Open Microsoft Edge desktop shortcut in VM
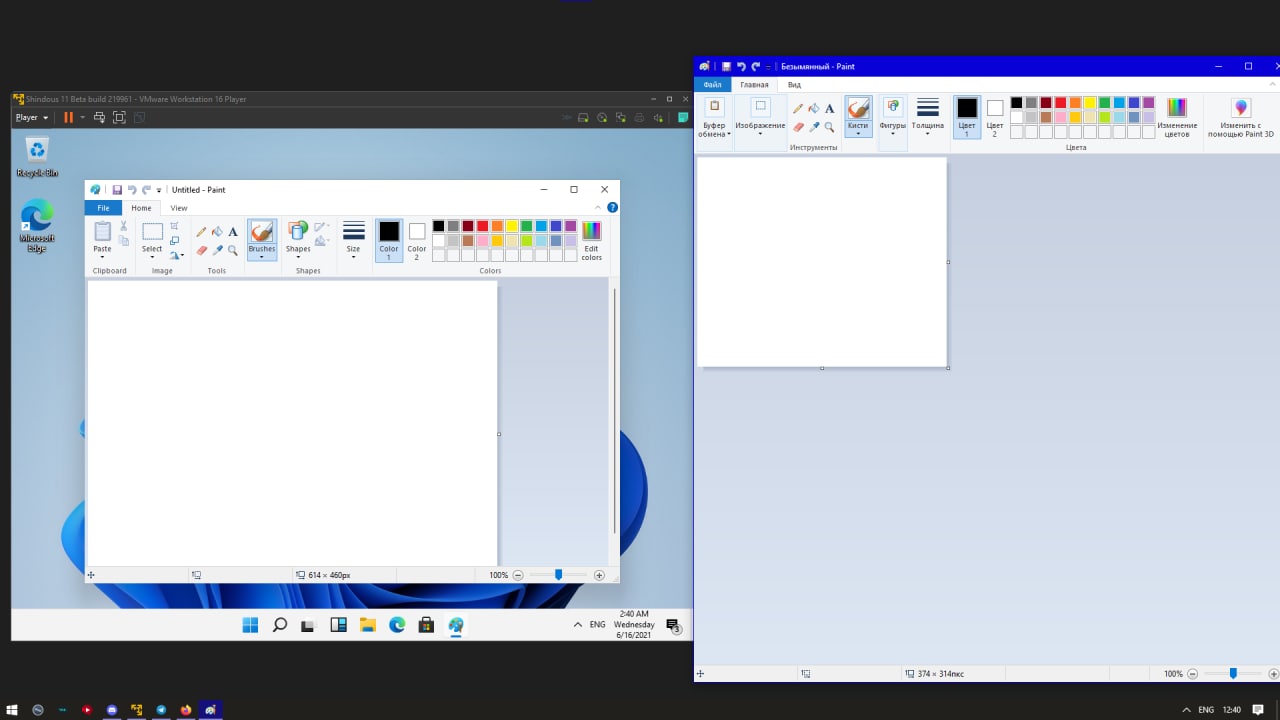Viewport: 1280px width, 720px height. [x=37, y=225]
